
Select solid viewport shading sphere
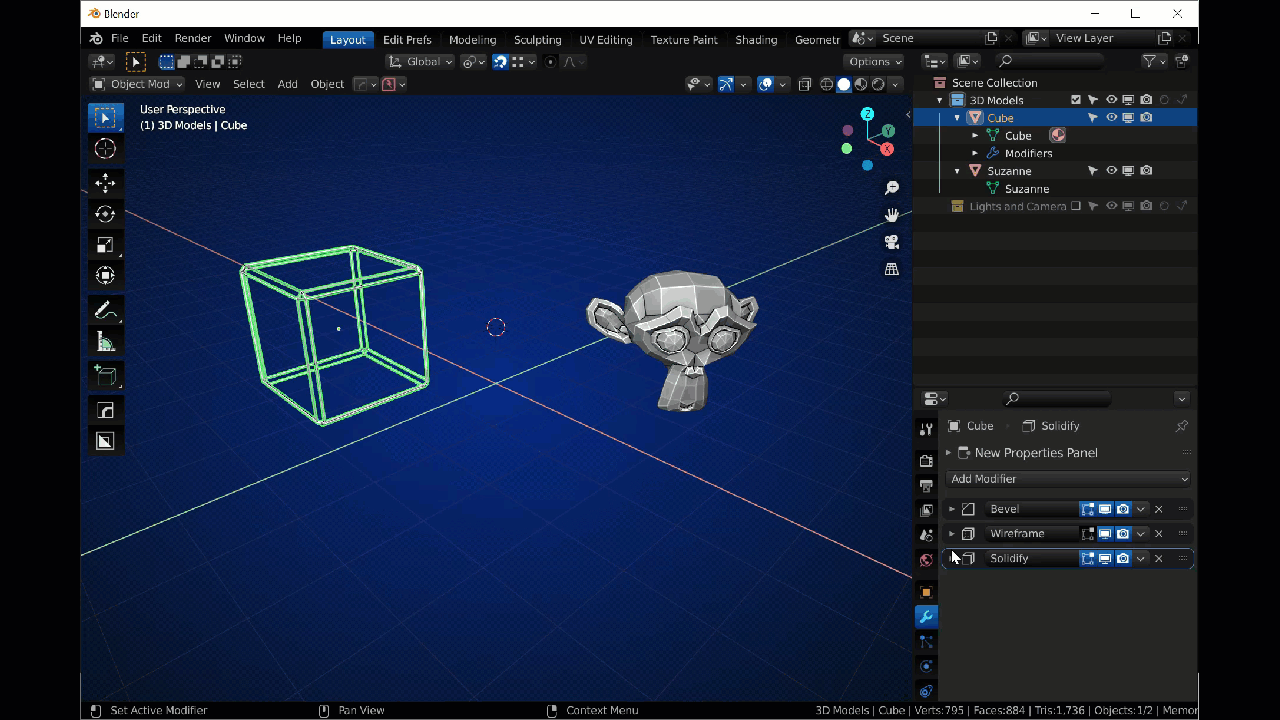tap(844, 84)
